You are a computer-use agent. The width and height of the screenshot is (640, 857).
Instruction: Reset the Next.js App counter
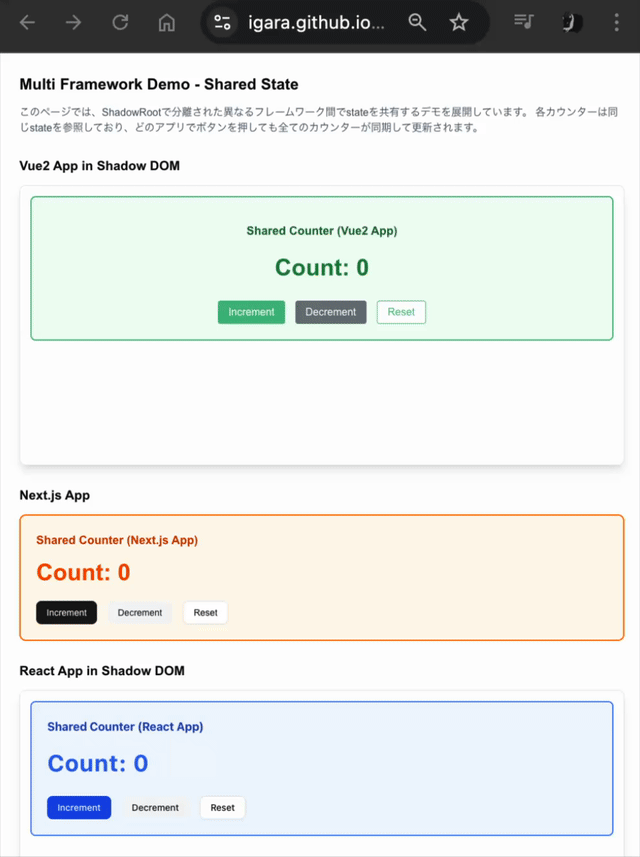(205, 612)
